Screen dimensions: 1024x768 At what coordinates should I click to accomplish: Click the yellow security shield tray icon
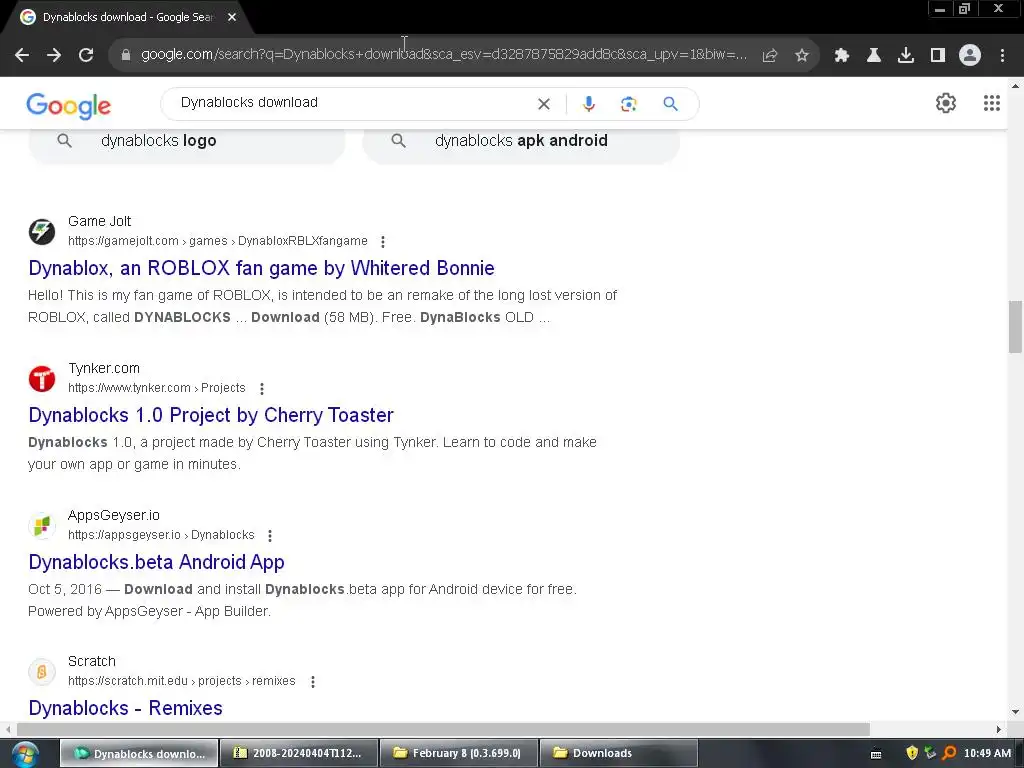click(x=912, y=754)
